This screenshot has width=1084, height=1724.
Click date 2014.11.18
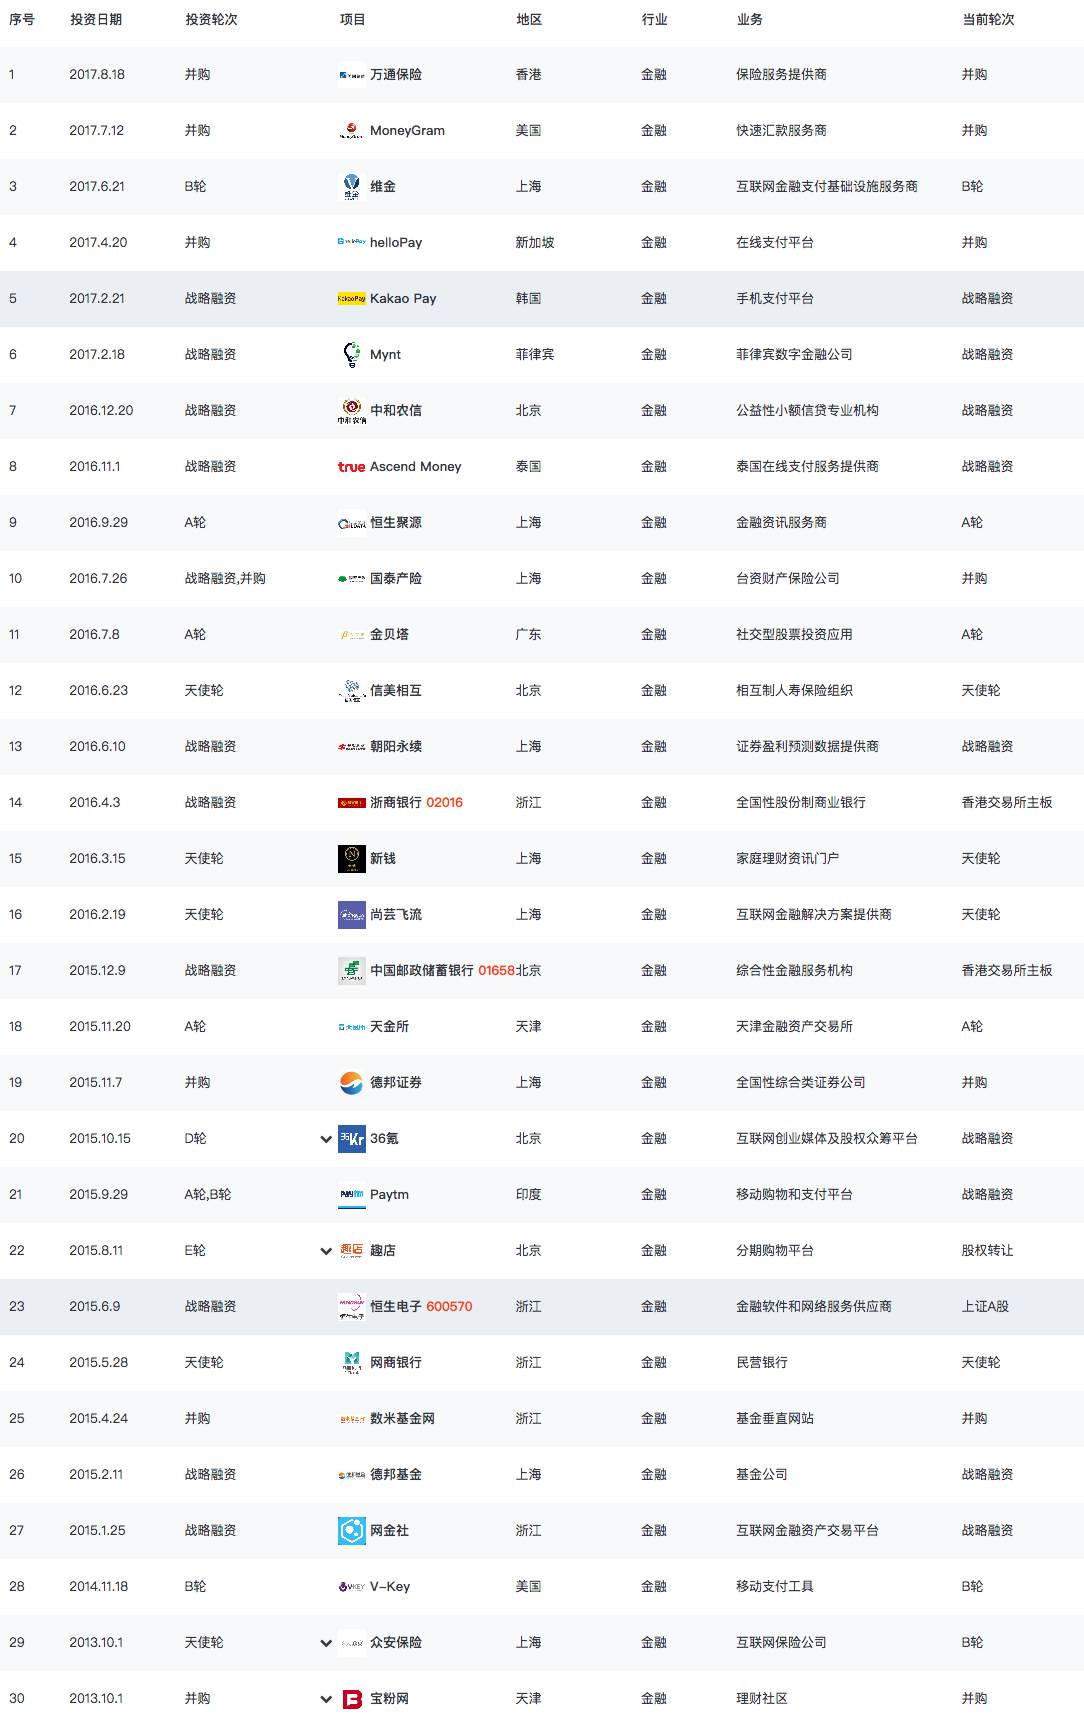99,1587
